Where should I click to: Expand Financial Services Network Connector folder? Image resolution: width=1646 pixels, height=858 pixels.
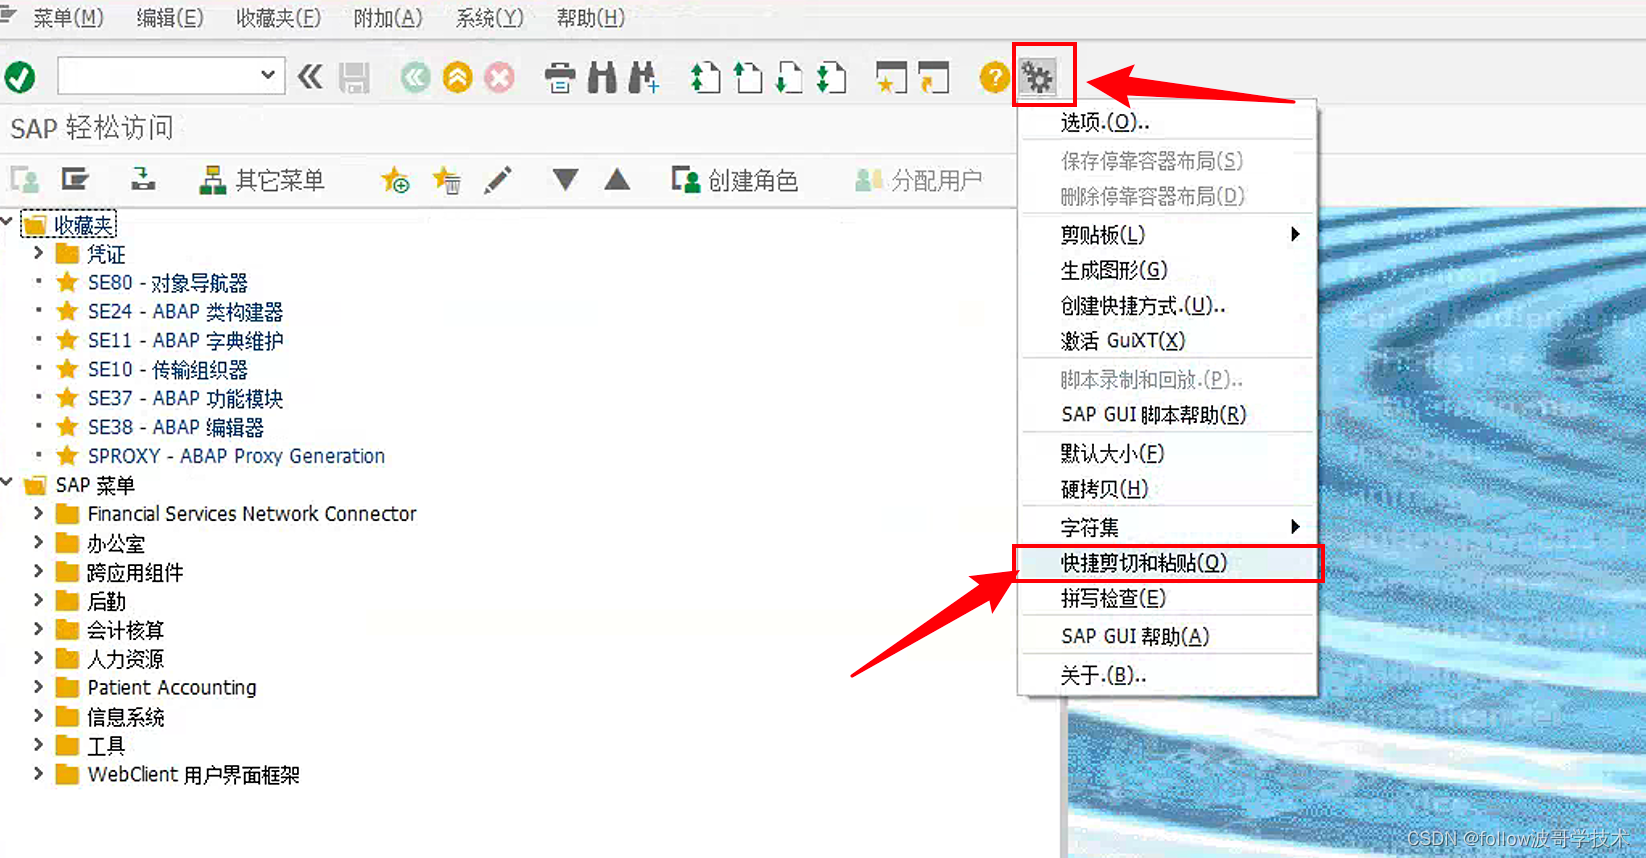38,513
